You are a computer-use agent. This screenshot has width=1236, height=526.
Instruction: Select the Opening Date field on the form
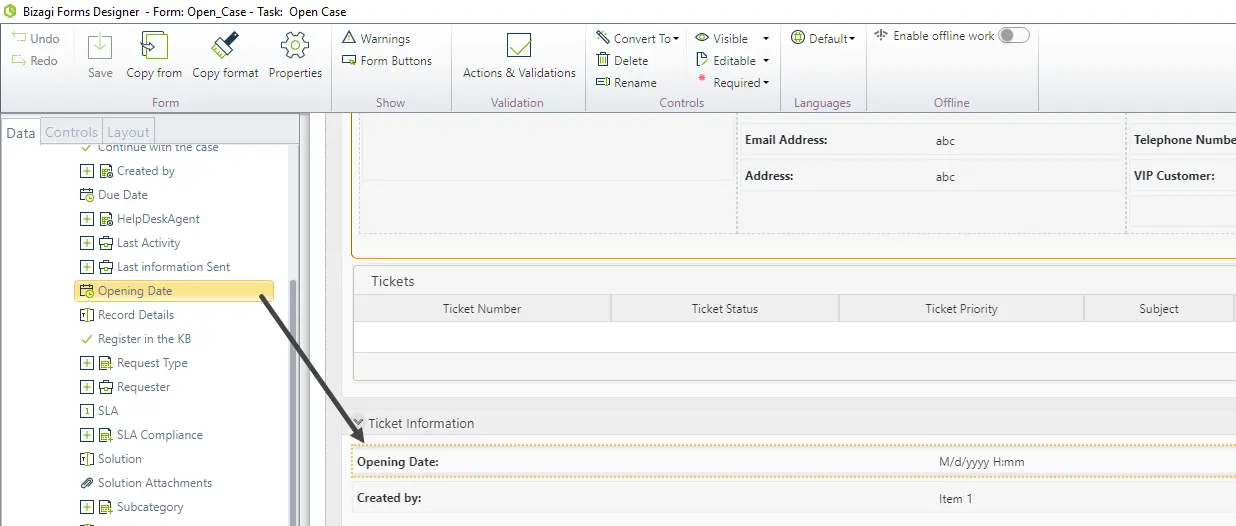(794, 462)
